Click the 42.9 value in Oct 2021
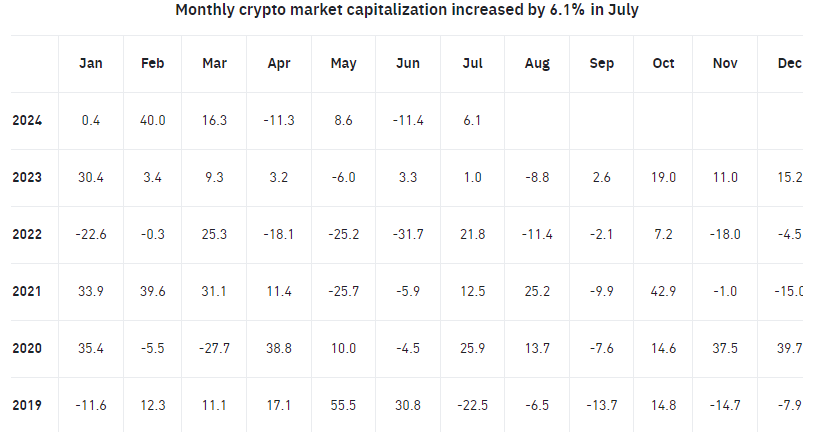Screen dimensions: 816x432 664,291
